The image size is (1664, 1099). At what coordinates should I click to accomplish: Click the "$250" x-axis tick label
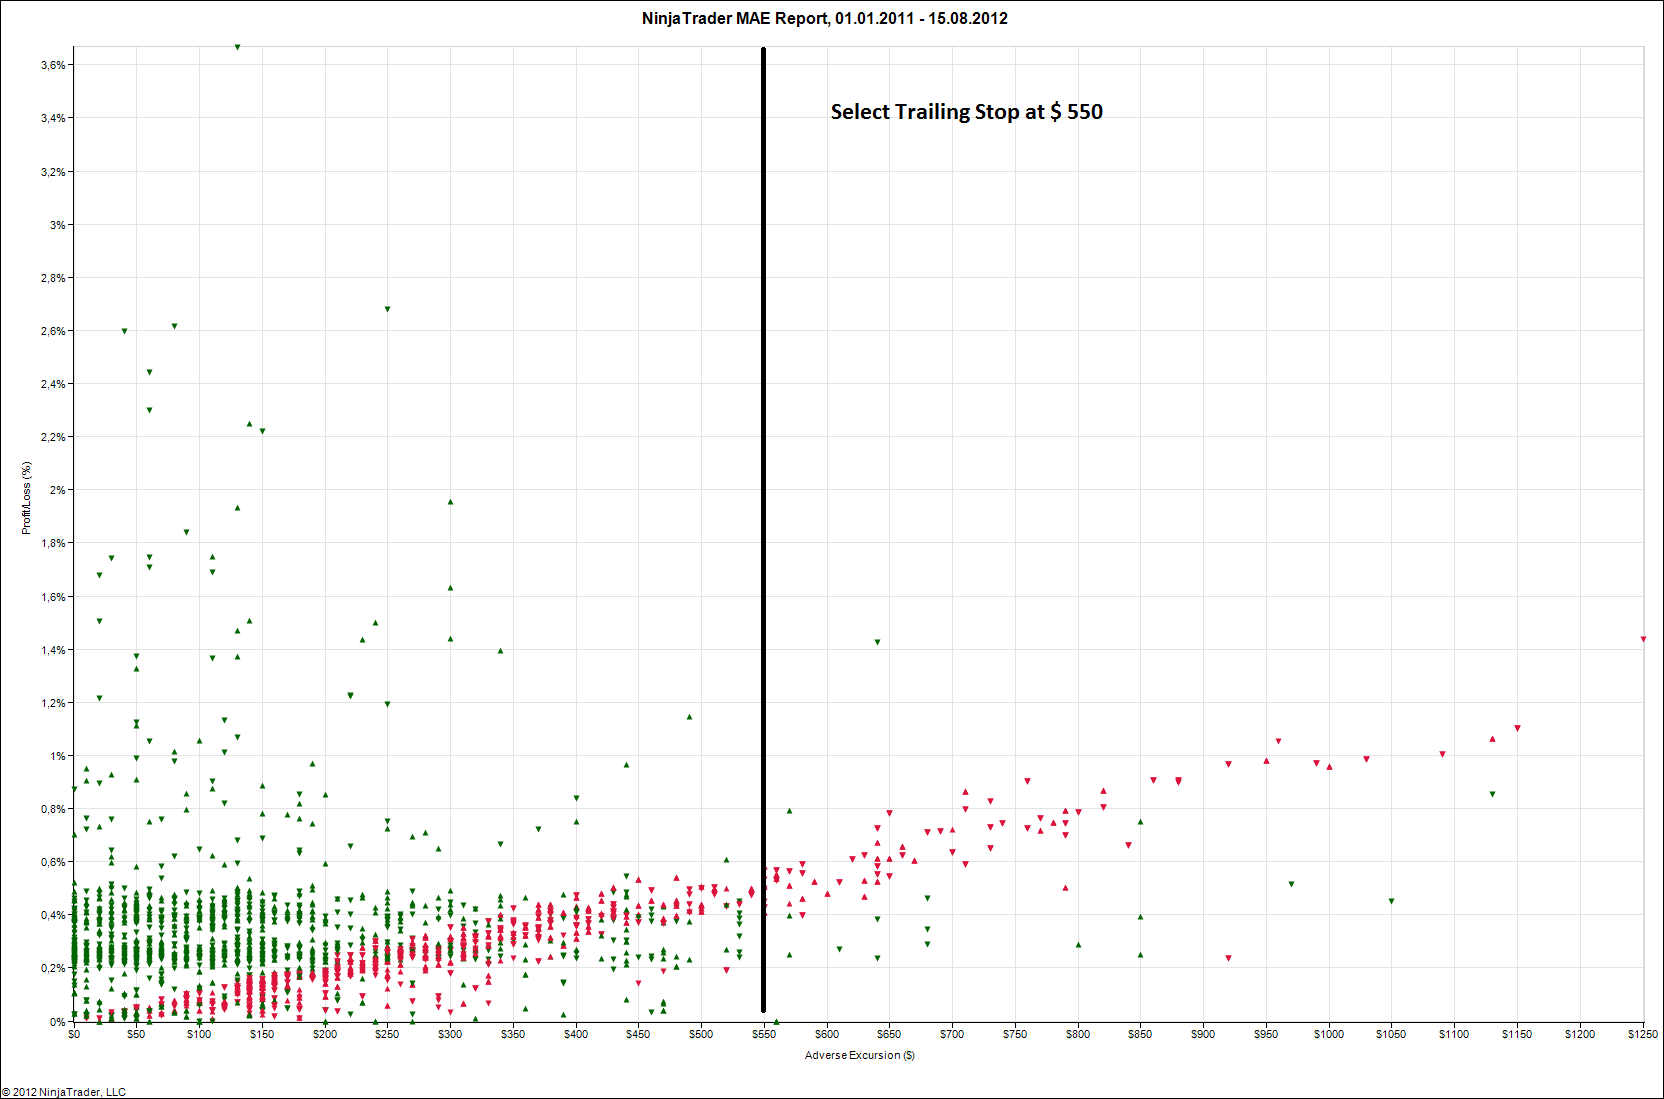[x=387, y=1034]
